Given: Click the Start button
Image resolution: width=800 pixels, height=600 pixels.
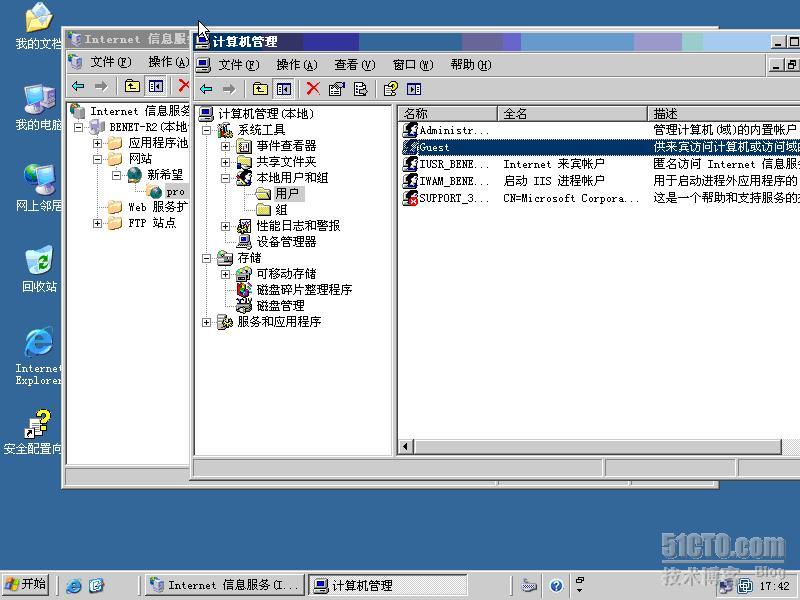Looking at the screenshot, I should pos(26,584).
